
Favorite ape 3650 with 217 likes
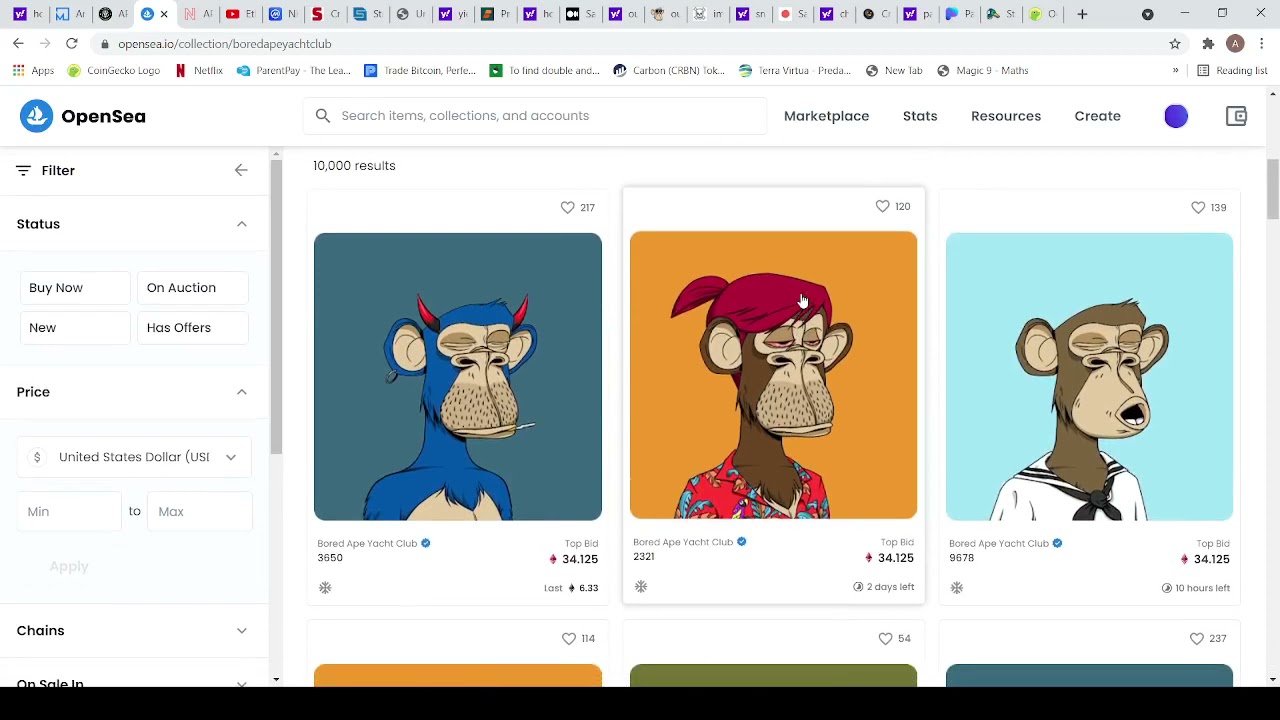click(568, 207)
